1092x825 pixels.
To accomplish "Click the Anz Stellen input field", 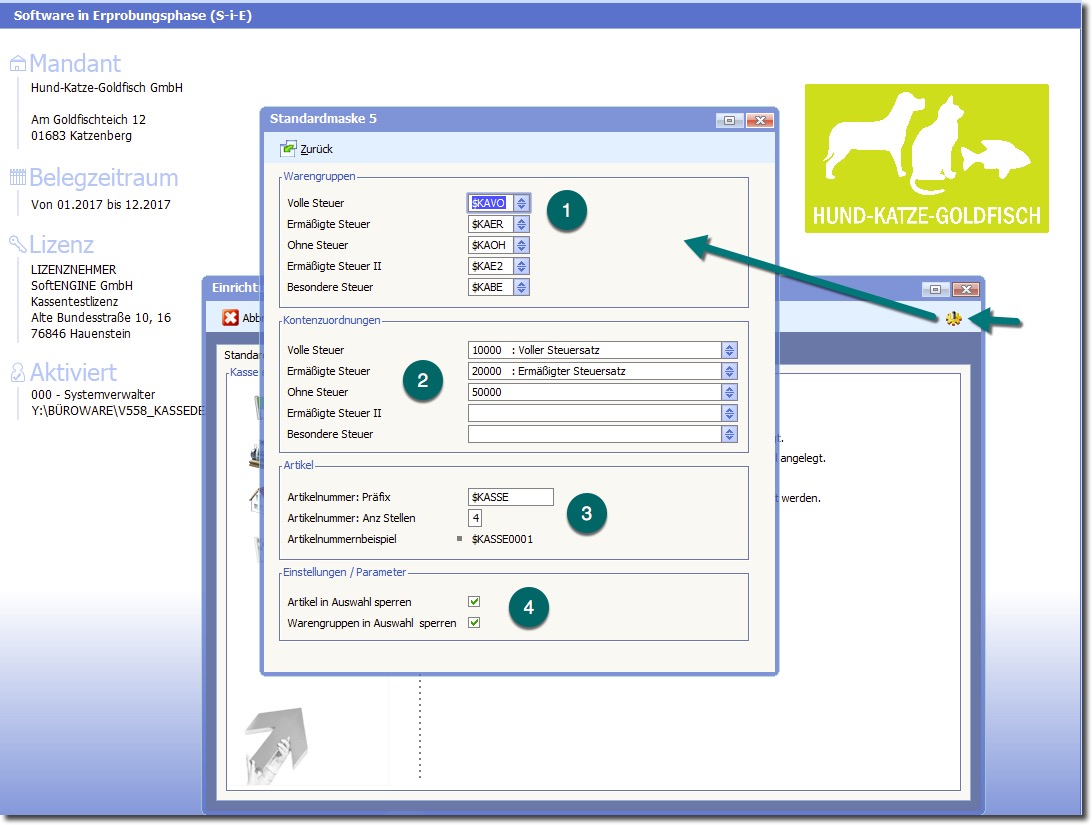I will pos(475,518).
